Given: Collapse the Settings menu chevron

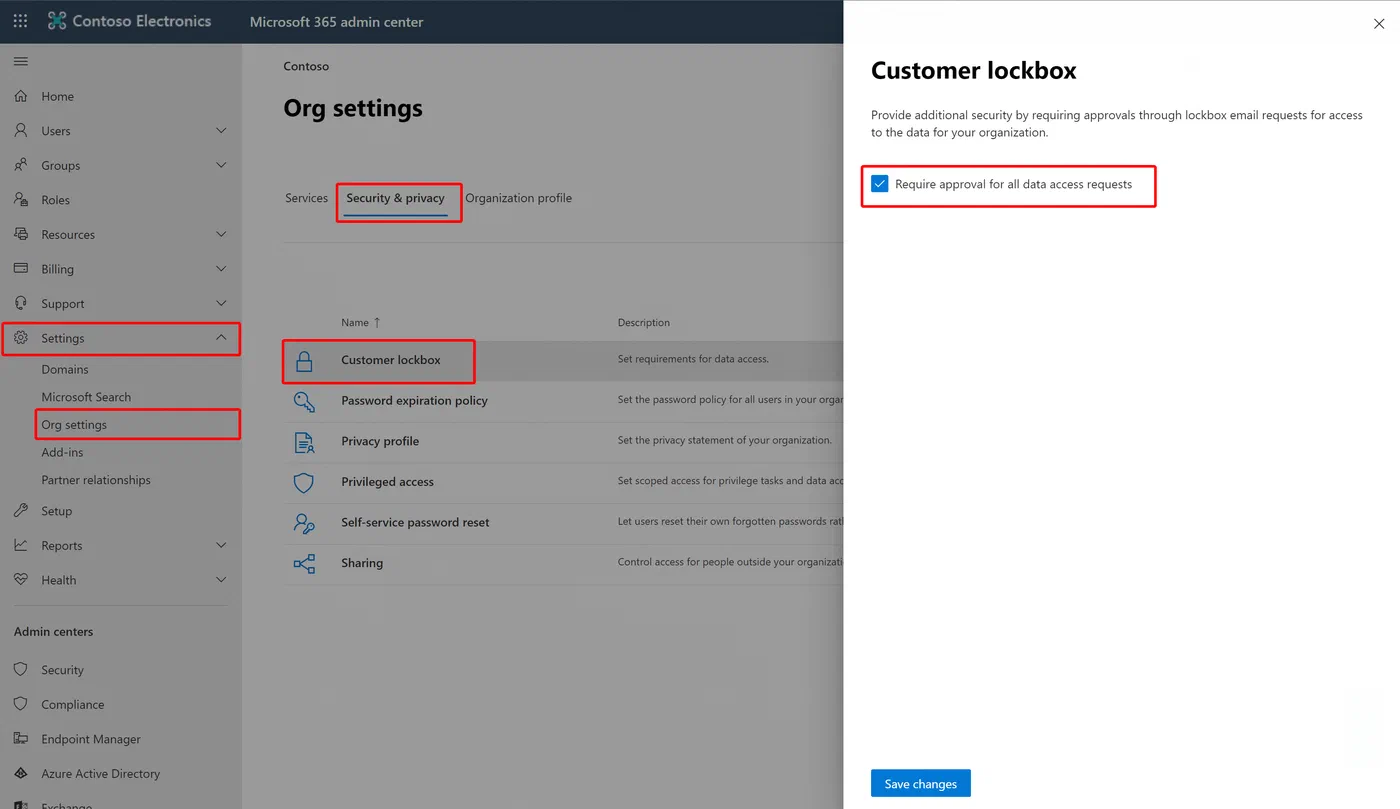Looking at the screenshot, I should coord(221,338).
